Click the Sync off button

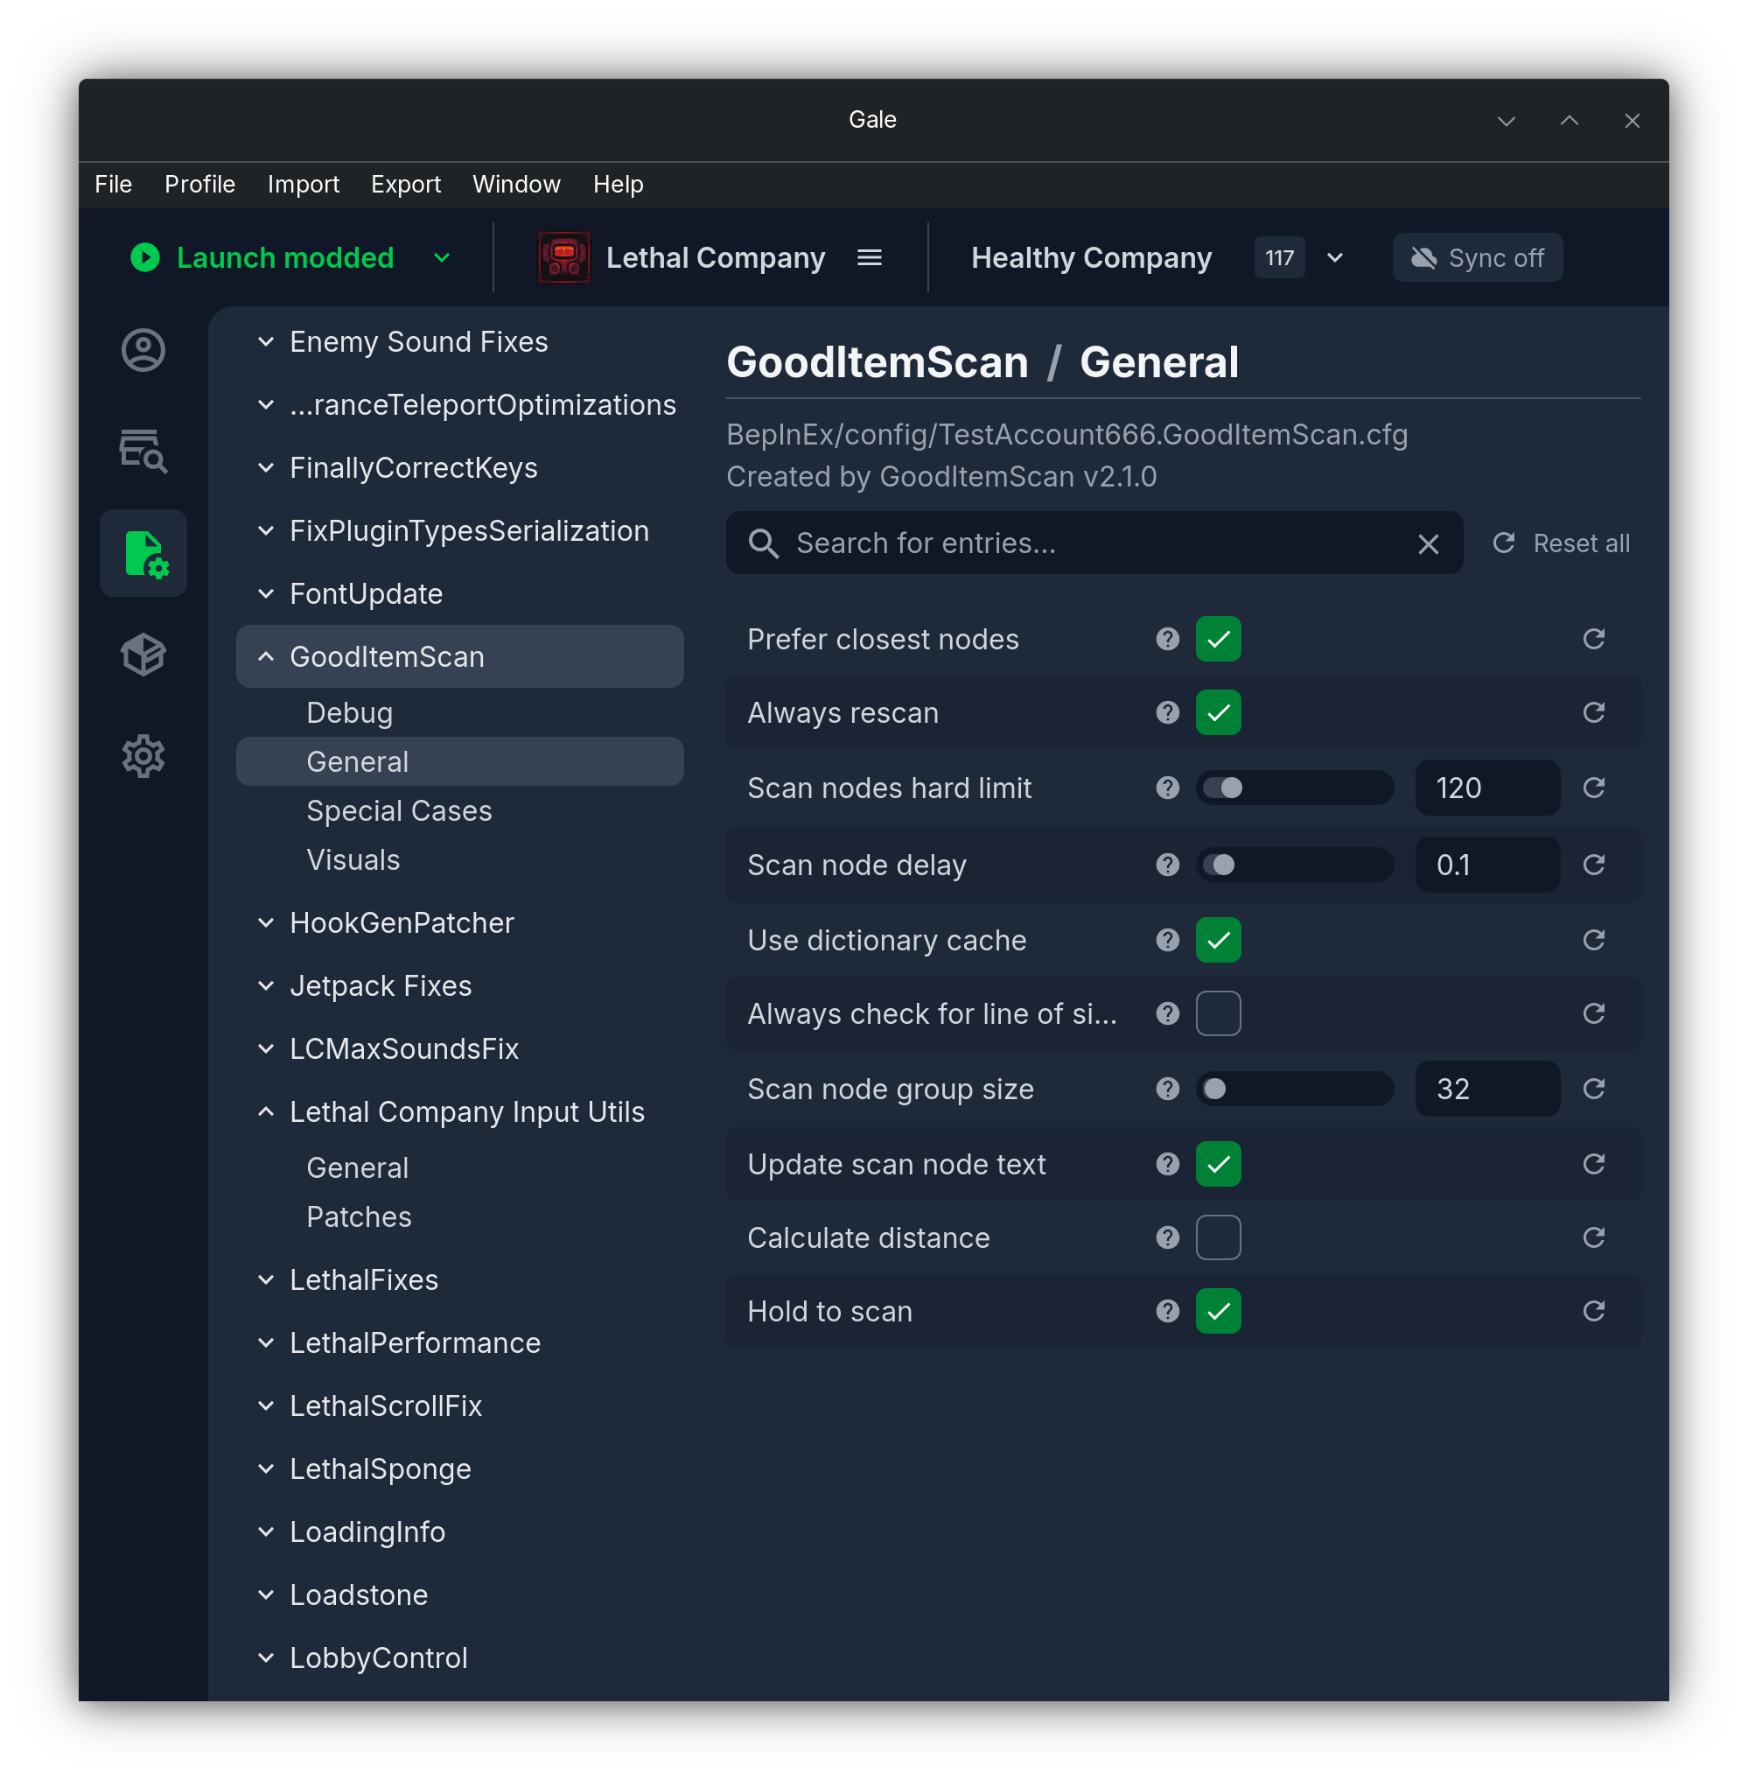[x=1477, y=258]
